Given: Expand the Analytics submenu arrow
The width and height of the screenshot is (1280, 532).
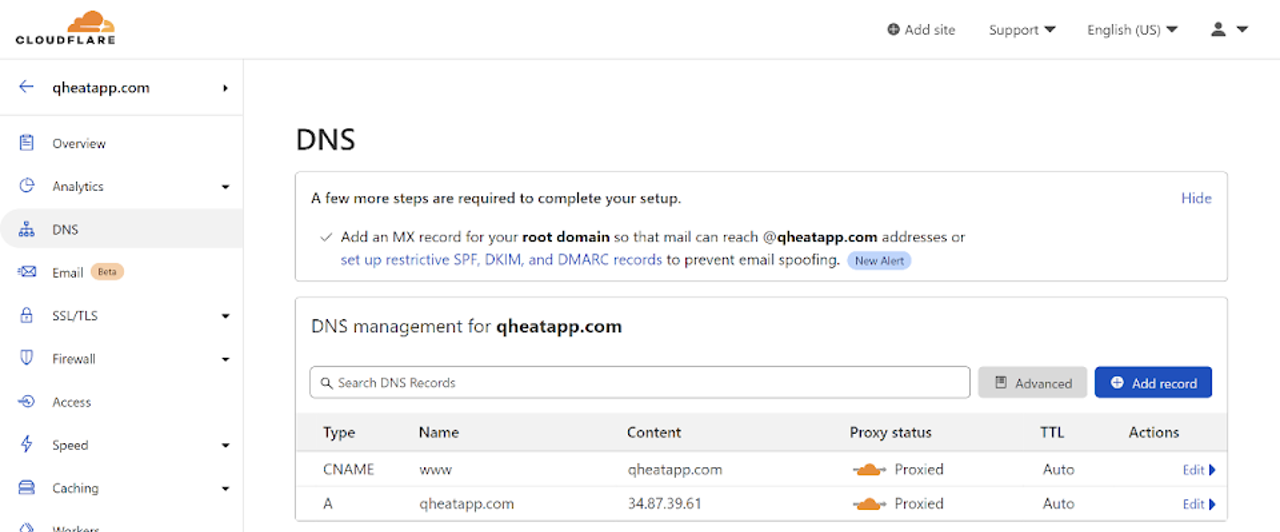Looking at the screenshot, I should 225,187.
